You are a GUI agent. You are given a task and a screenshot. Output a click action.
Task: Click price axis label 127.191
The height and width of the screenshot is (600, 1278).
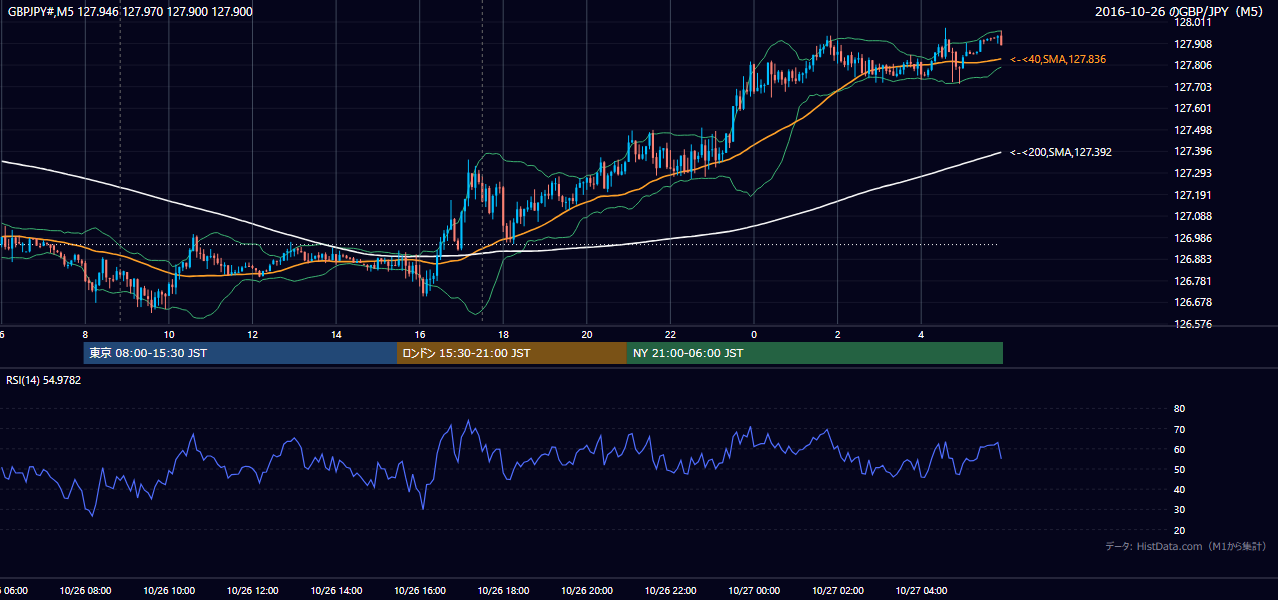coord(1194,195)
